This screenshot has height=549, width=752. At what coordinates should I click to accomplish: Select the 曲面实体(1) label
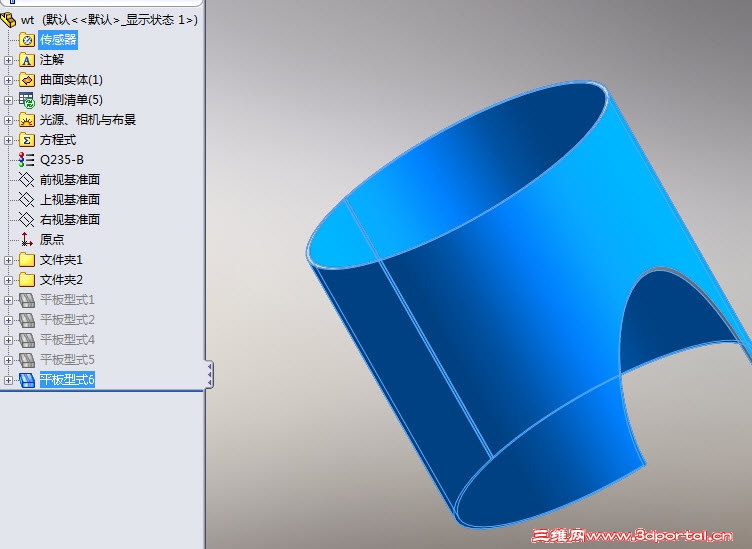[x=71, y=80]
